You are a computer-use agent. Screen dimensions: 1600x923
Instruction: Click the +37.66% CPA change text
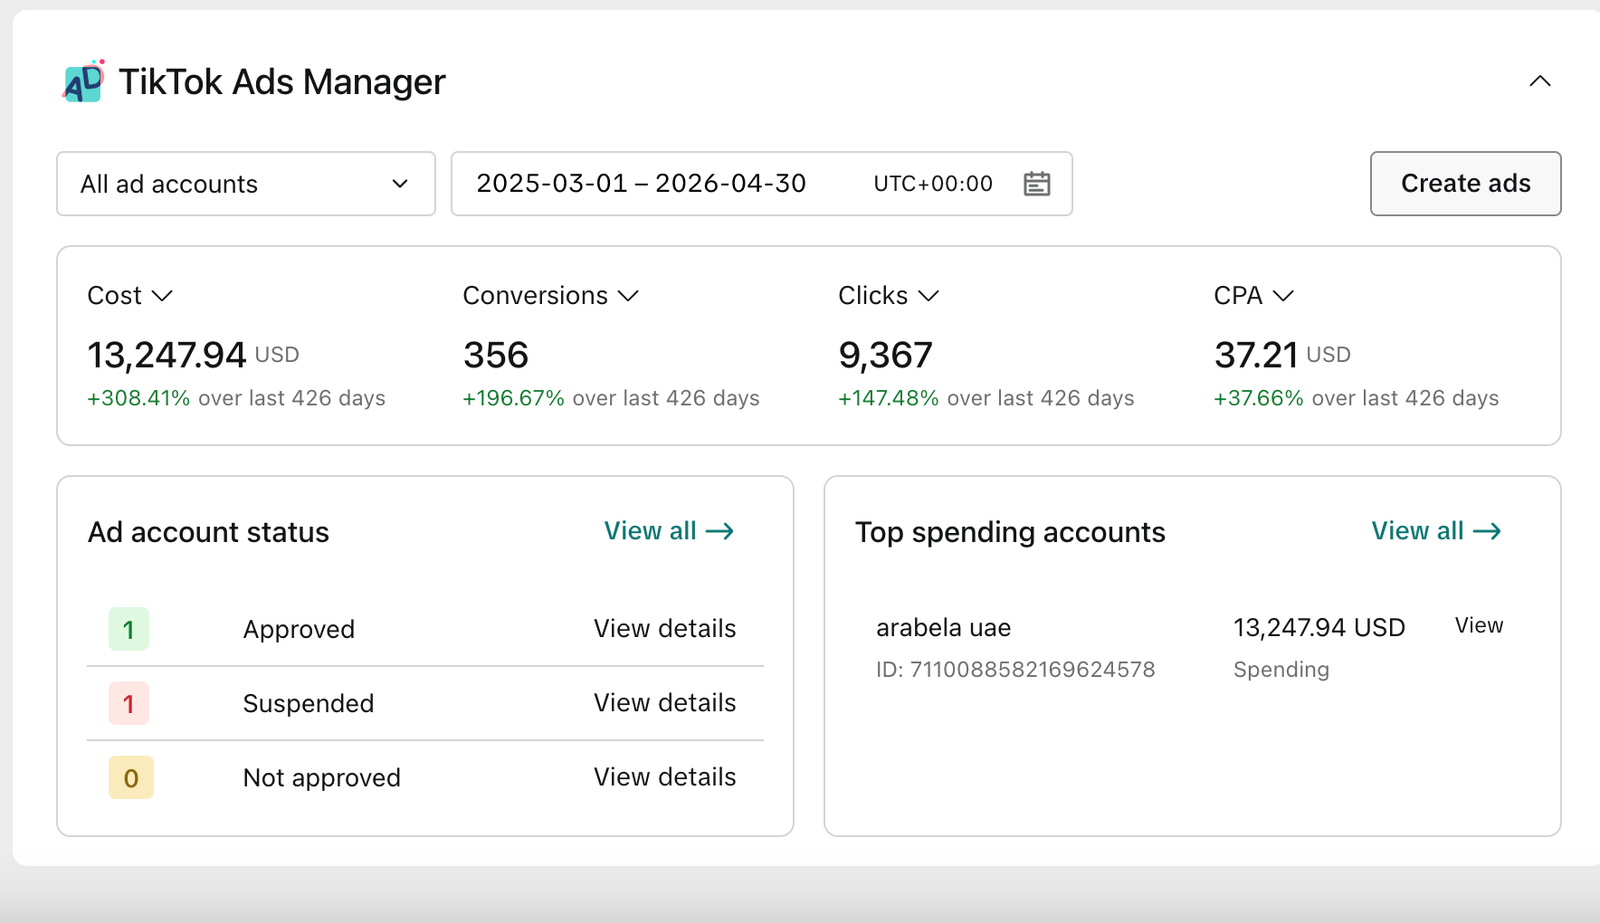(1259, 398)
